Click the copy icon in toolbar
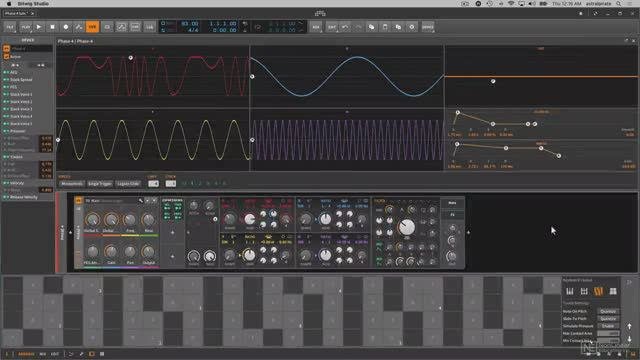Image resolution: width=640 pixels, height=360 pixels. tap(371, 27)
